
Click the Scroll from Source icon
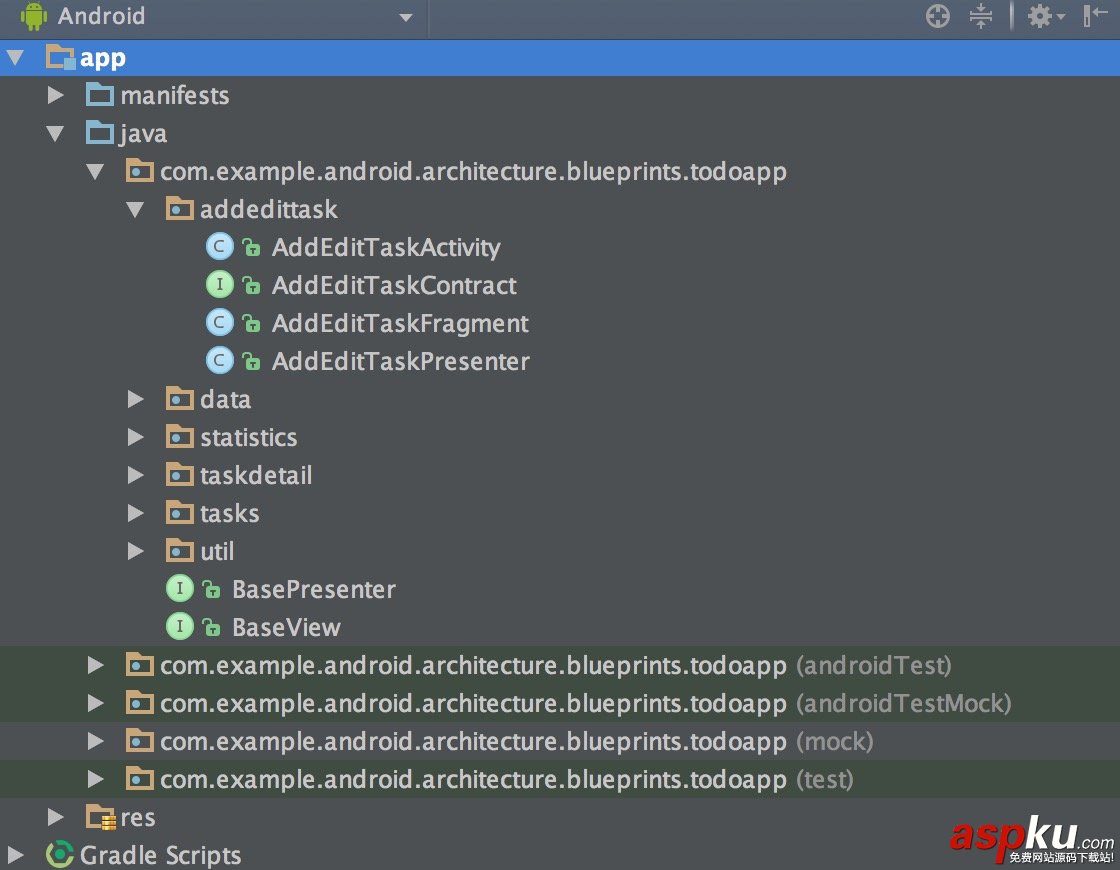pyautogui.click(x=937, y=16)
